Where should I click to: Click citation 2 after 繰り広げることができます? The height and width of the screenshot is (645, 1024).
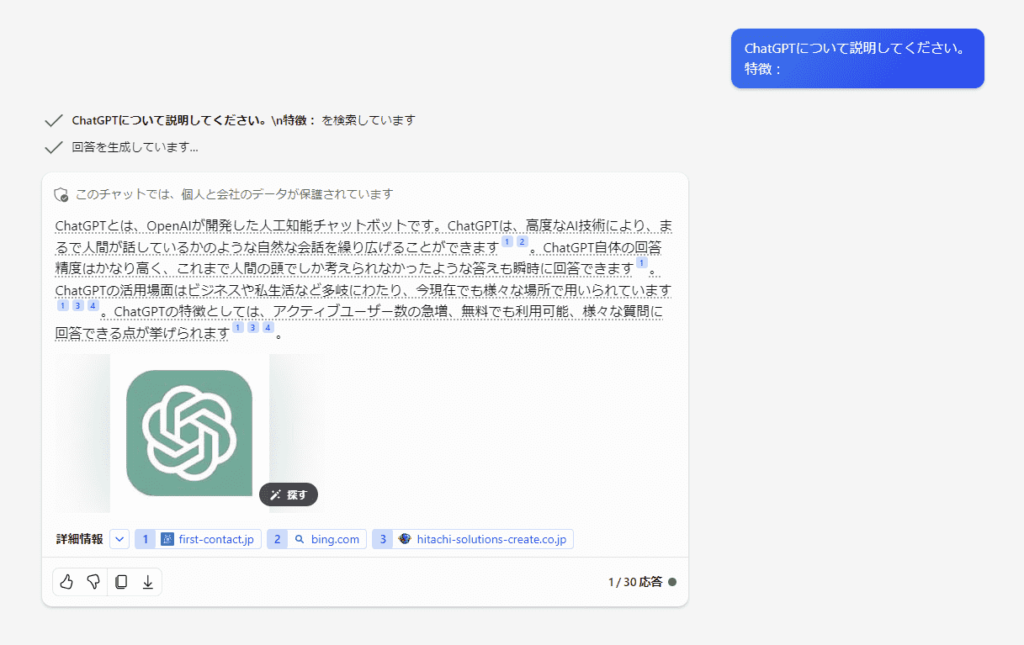click(x=522, y=242)
